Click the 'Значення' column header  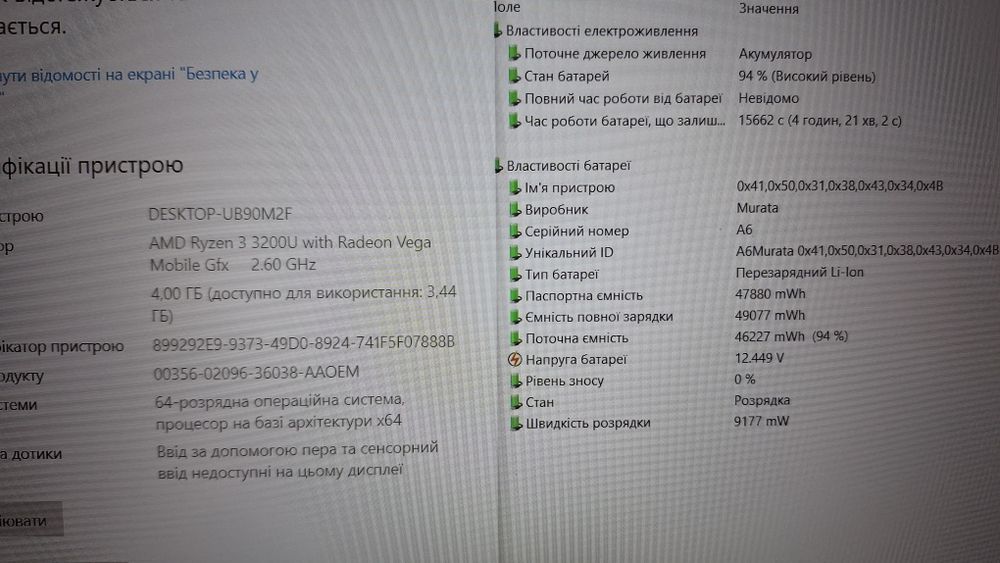(768, 9)
